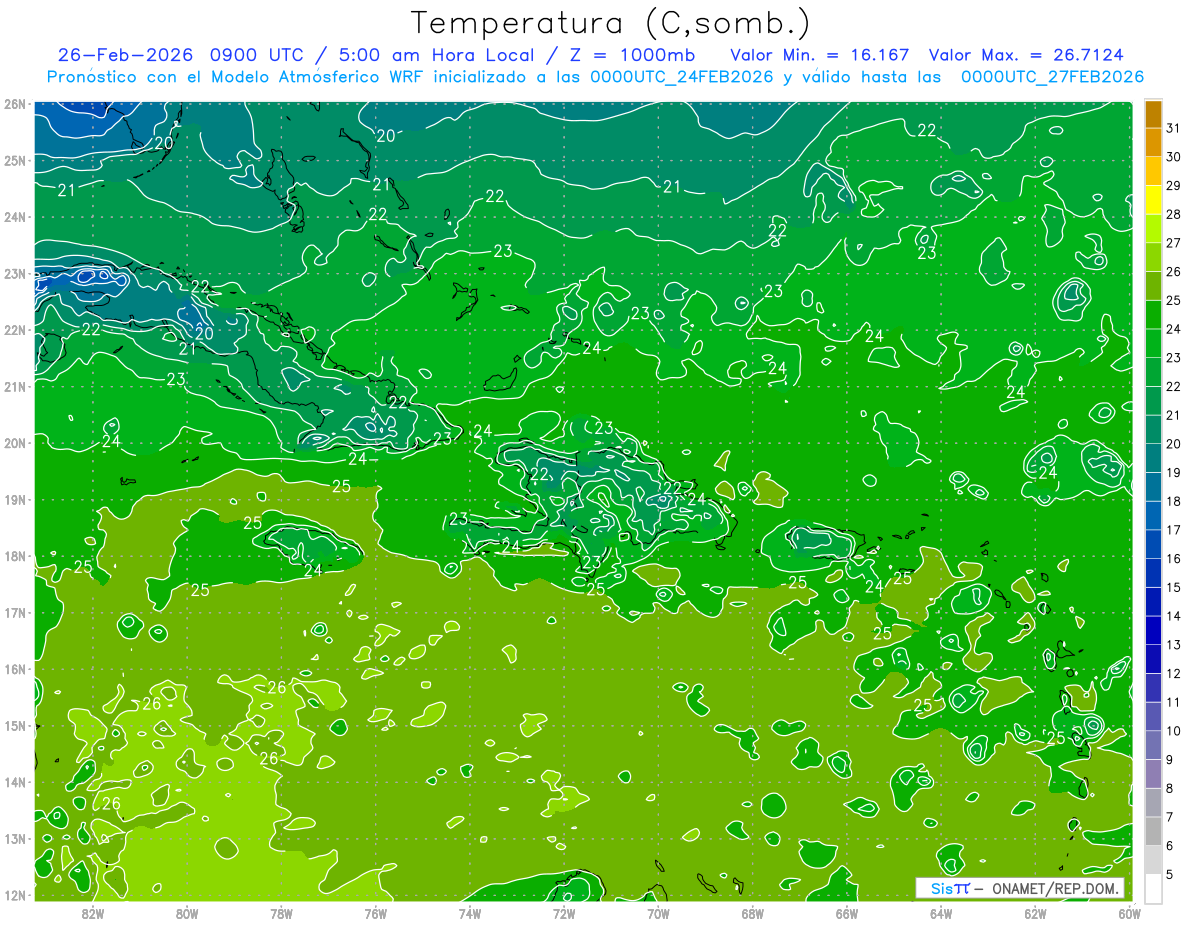Image resolution: width=1200 pixels, height=927 pixels.
Task: Click the '13N' latitude axis label
Action: pos(14,838)
